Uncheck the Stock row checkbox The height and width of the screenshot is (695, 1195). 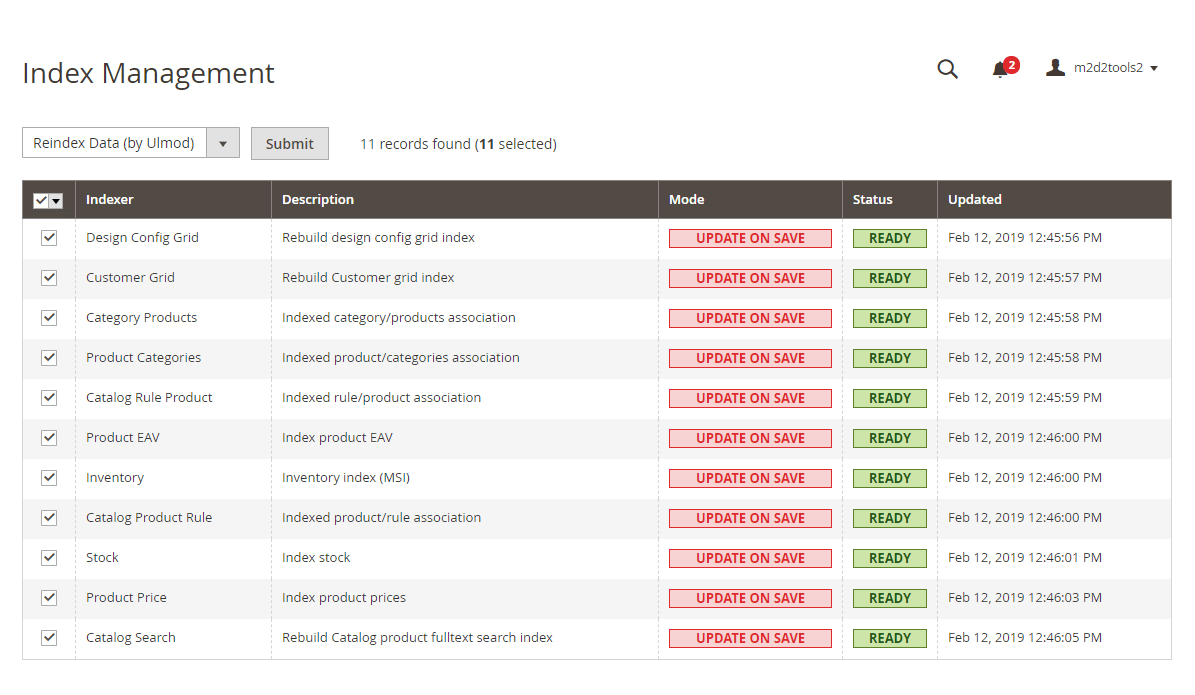coord(49,558)
